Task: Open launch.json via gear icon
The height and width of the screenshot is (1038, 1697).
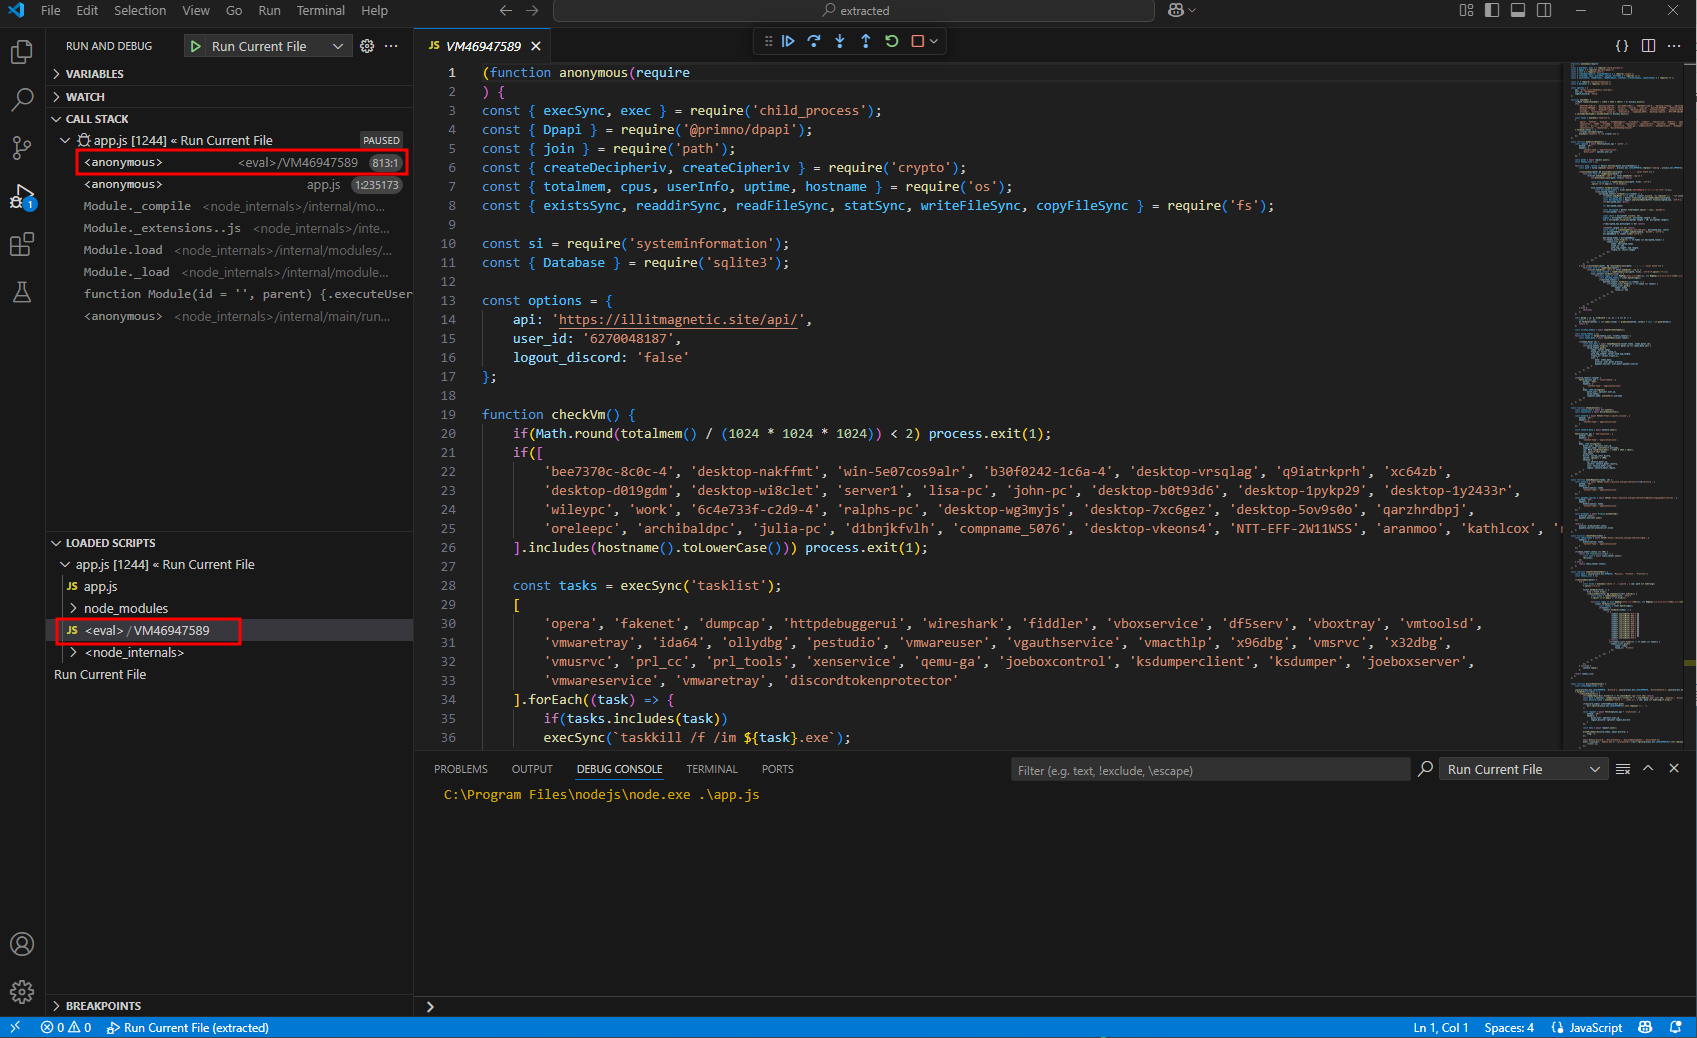Action: (x=367, y=46)
